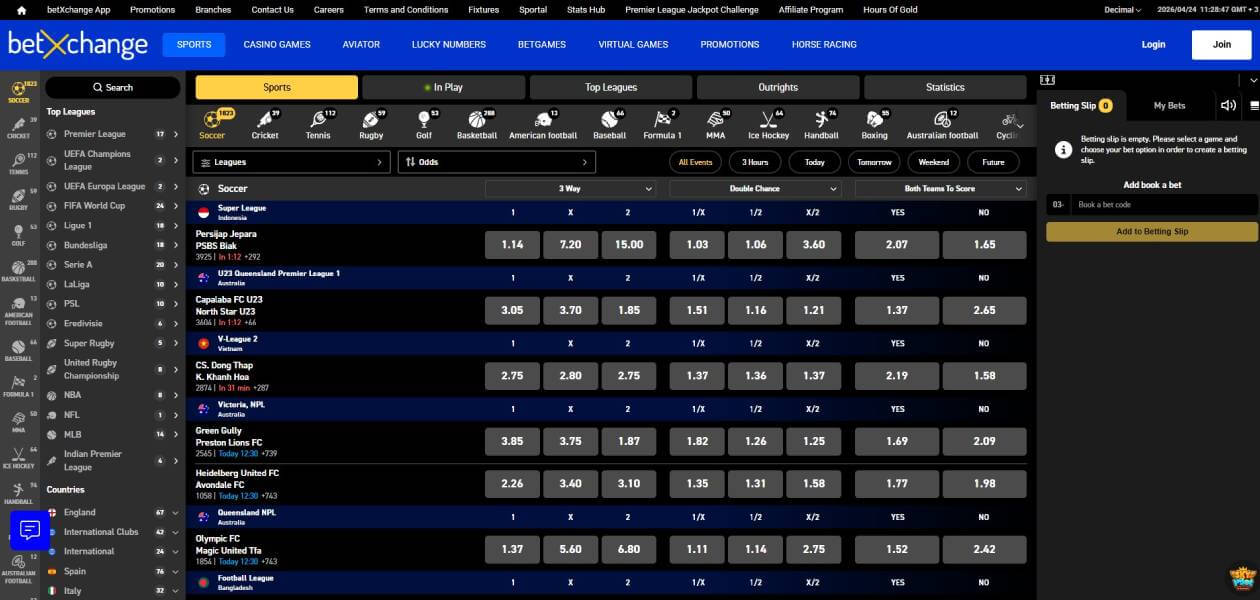Switch to the In Play tab
The height and width of the screenshot is (600, 1260).
[x=443, y=87]
